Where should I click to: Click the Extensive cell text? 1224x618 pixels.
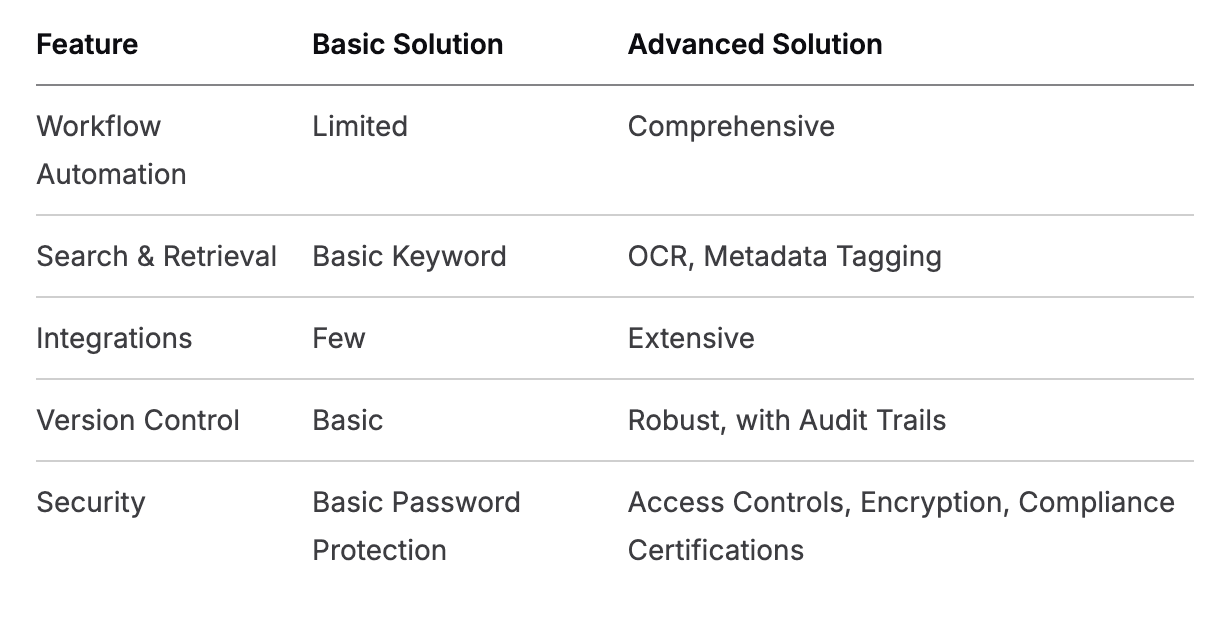690,338
